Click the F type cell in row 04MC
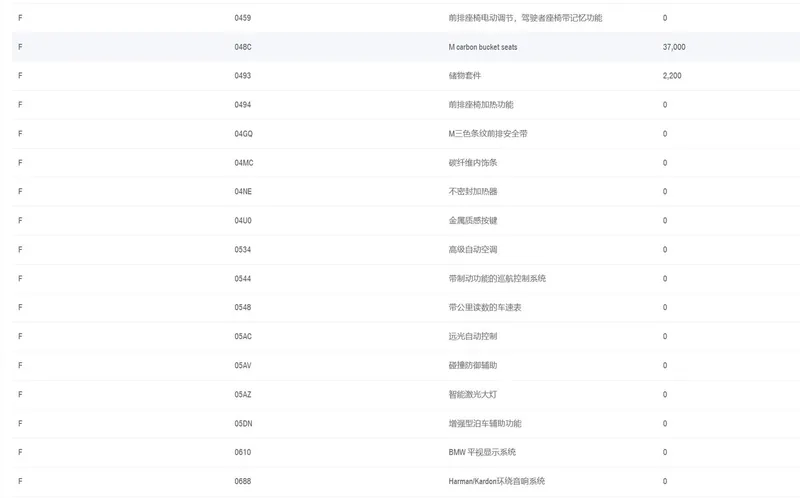Image resolution: width=800 pixels, height=498 pixels. [20, 163]
